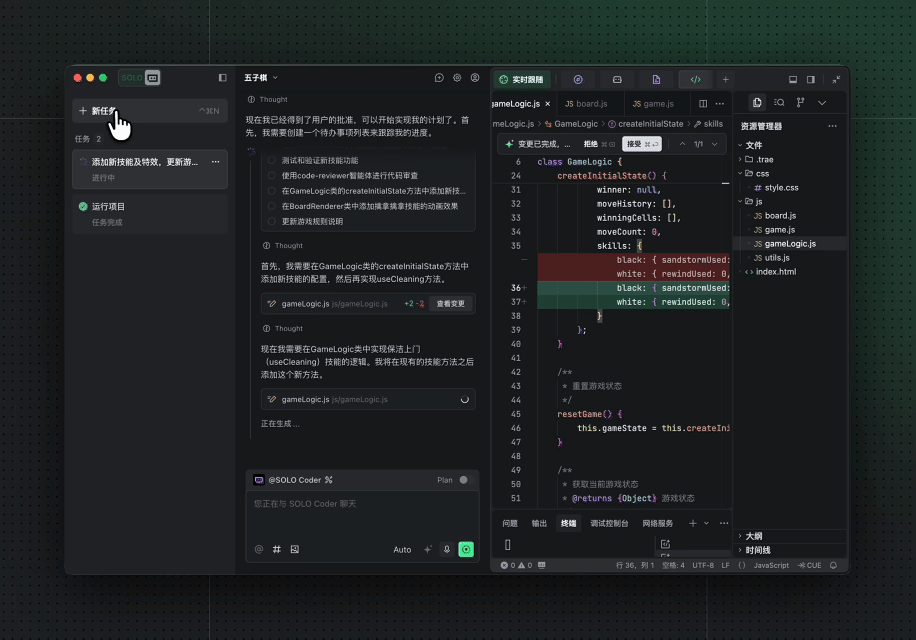This screenshot has height=640, width=916.
Task: Click the image attachment icon in chat
Action: tap(294, 549)
